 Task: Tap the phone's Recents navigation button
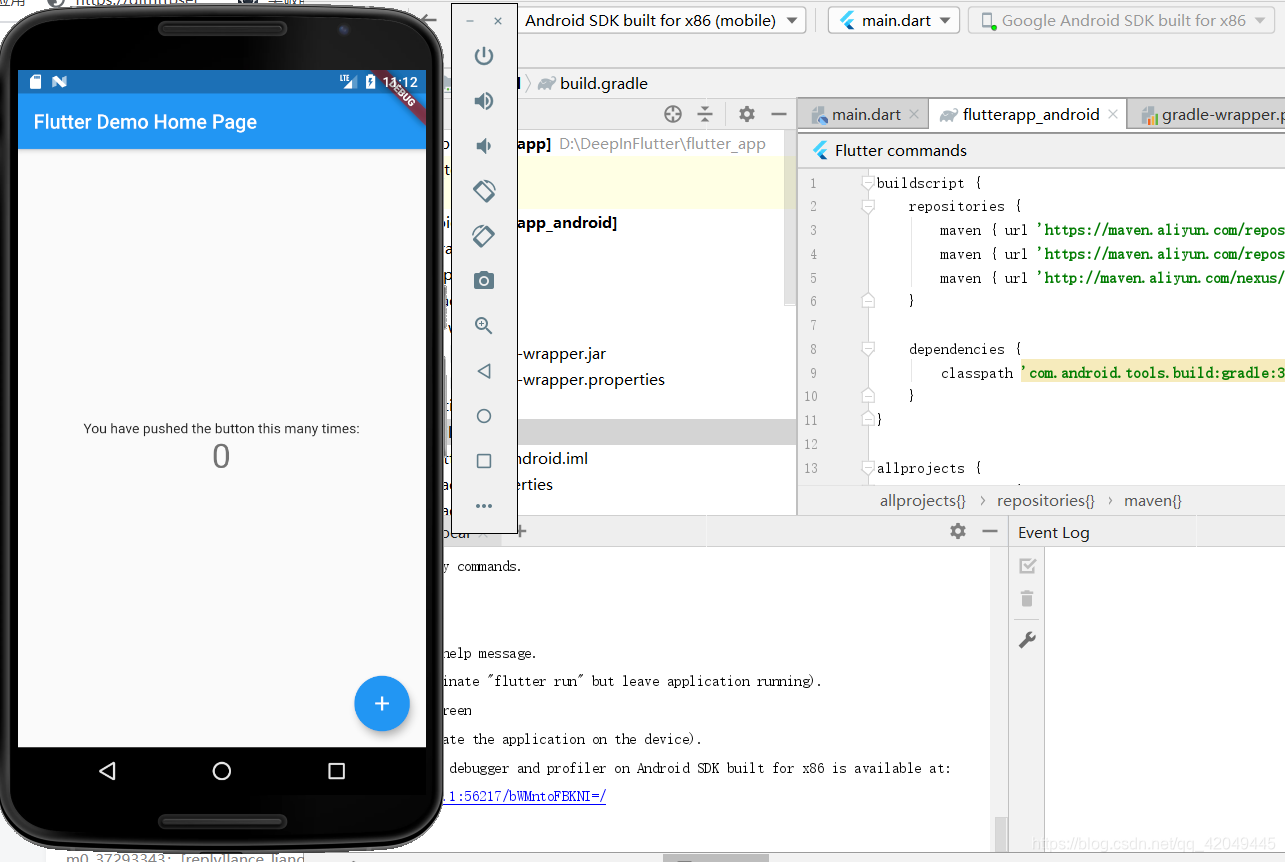coord(336,771)
